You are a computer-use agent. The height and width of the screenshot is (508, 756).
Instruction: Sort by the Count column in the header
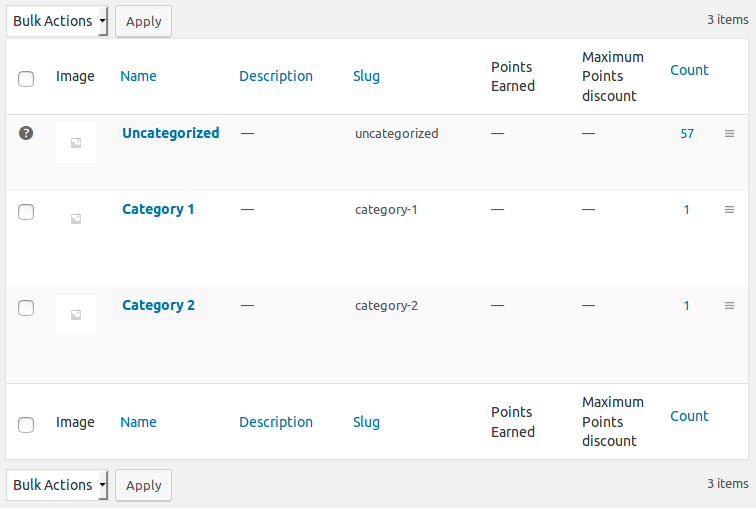pyautogui.click(x=689, y=70)
